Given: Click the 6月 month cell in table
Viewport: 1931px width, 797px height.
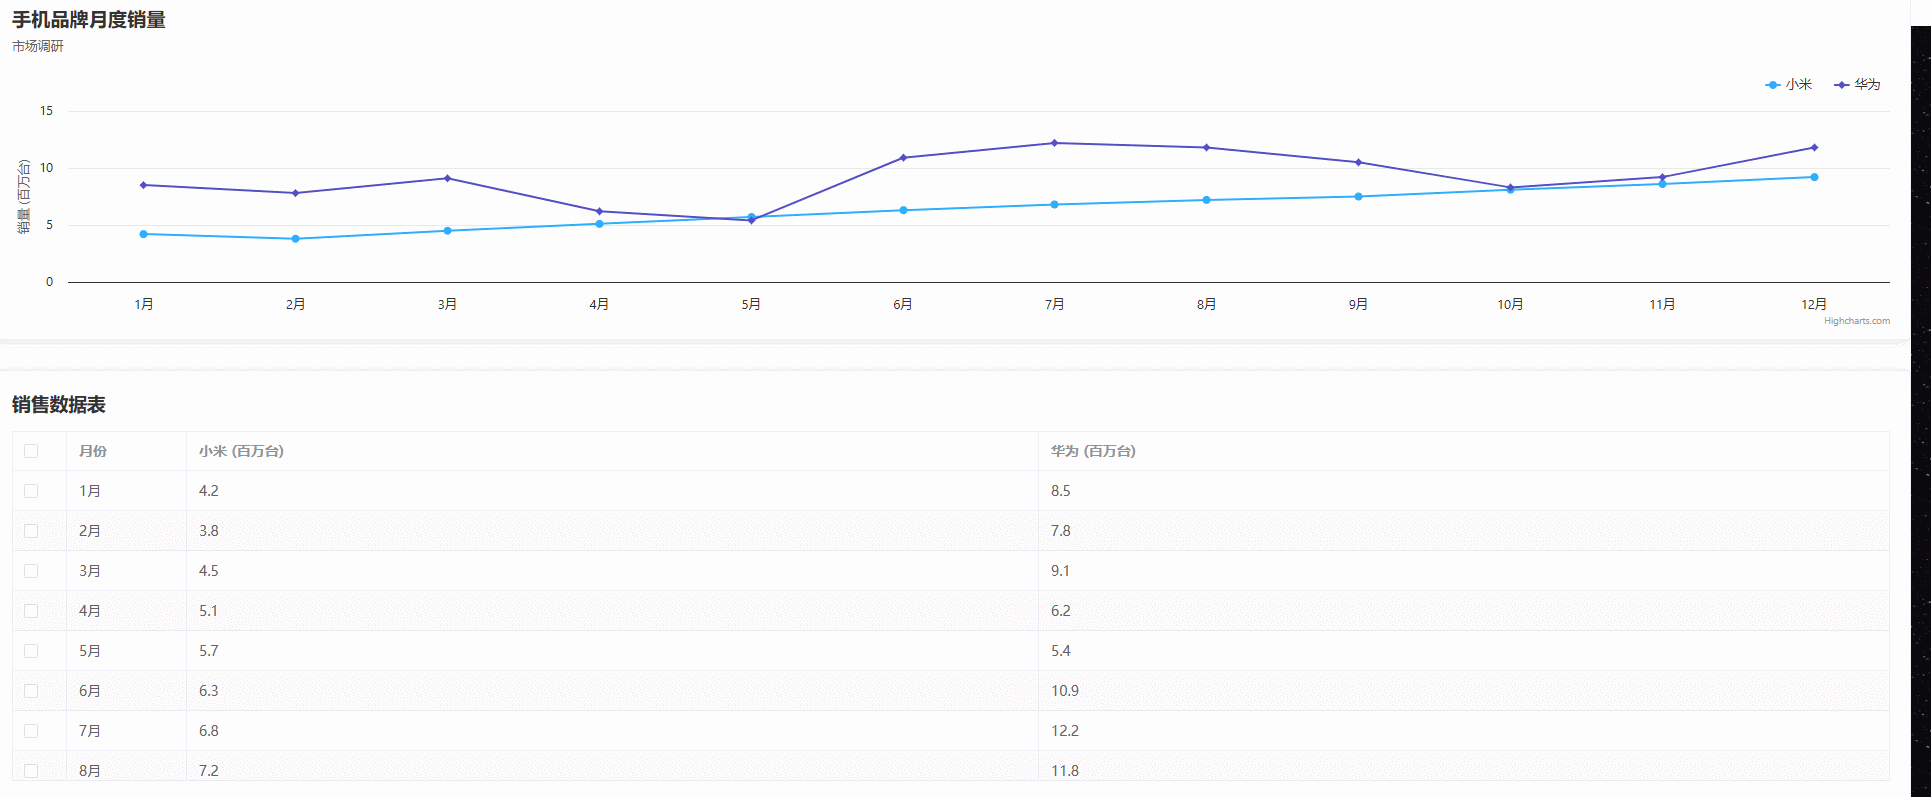Looking at the screenshot, I should click(x=126, y=691).
